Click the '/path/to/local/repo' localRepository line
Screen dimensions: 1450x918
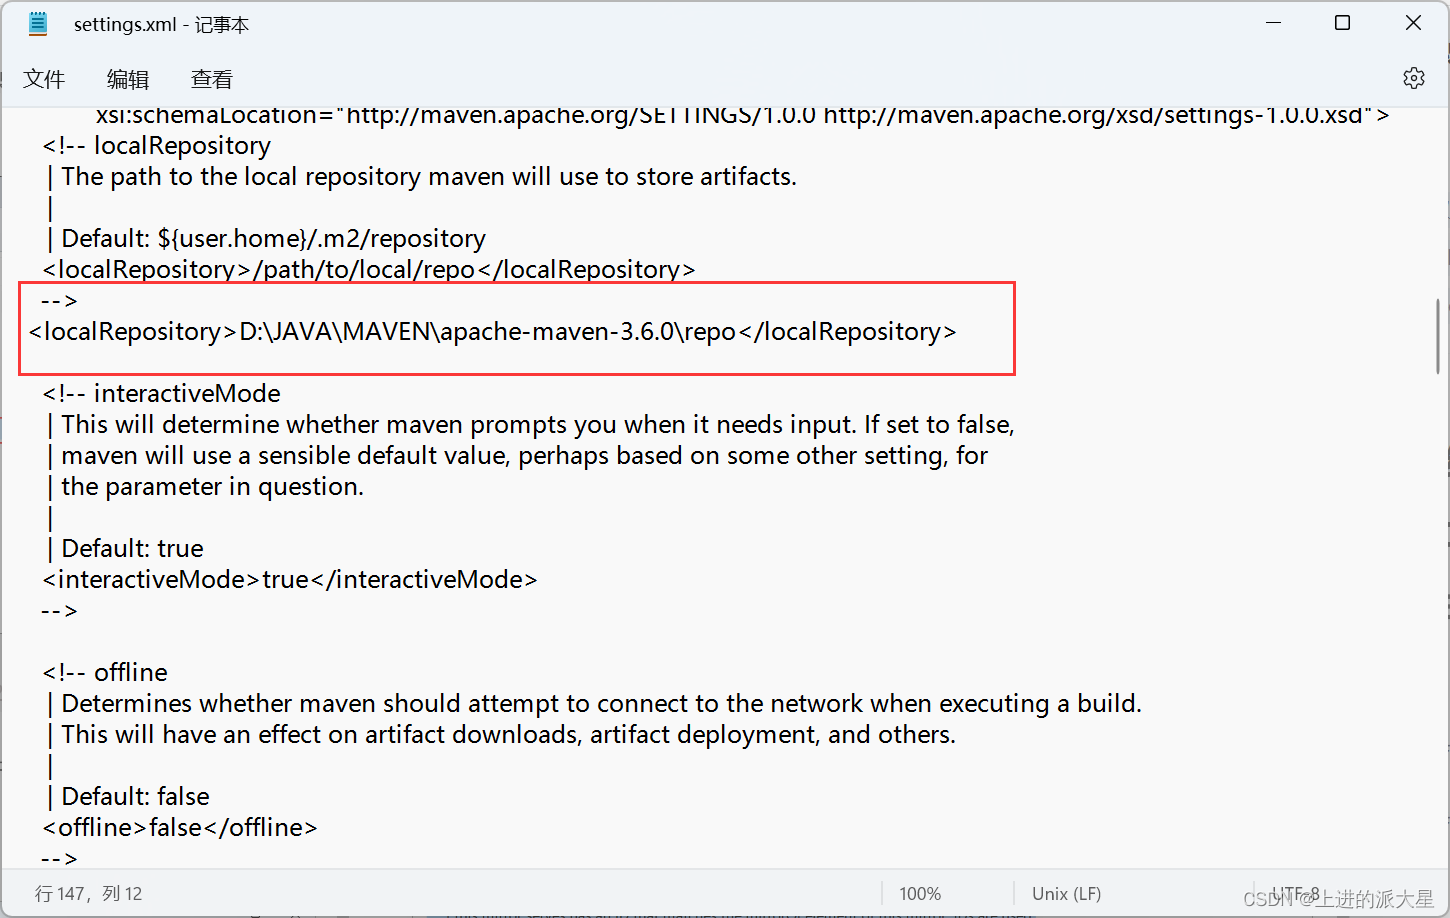[368, 270]
